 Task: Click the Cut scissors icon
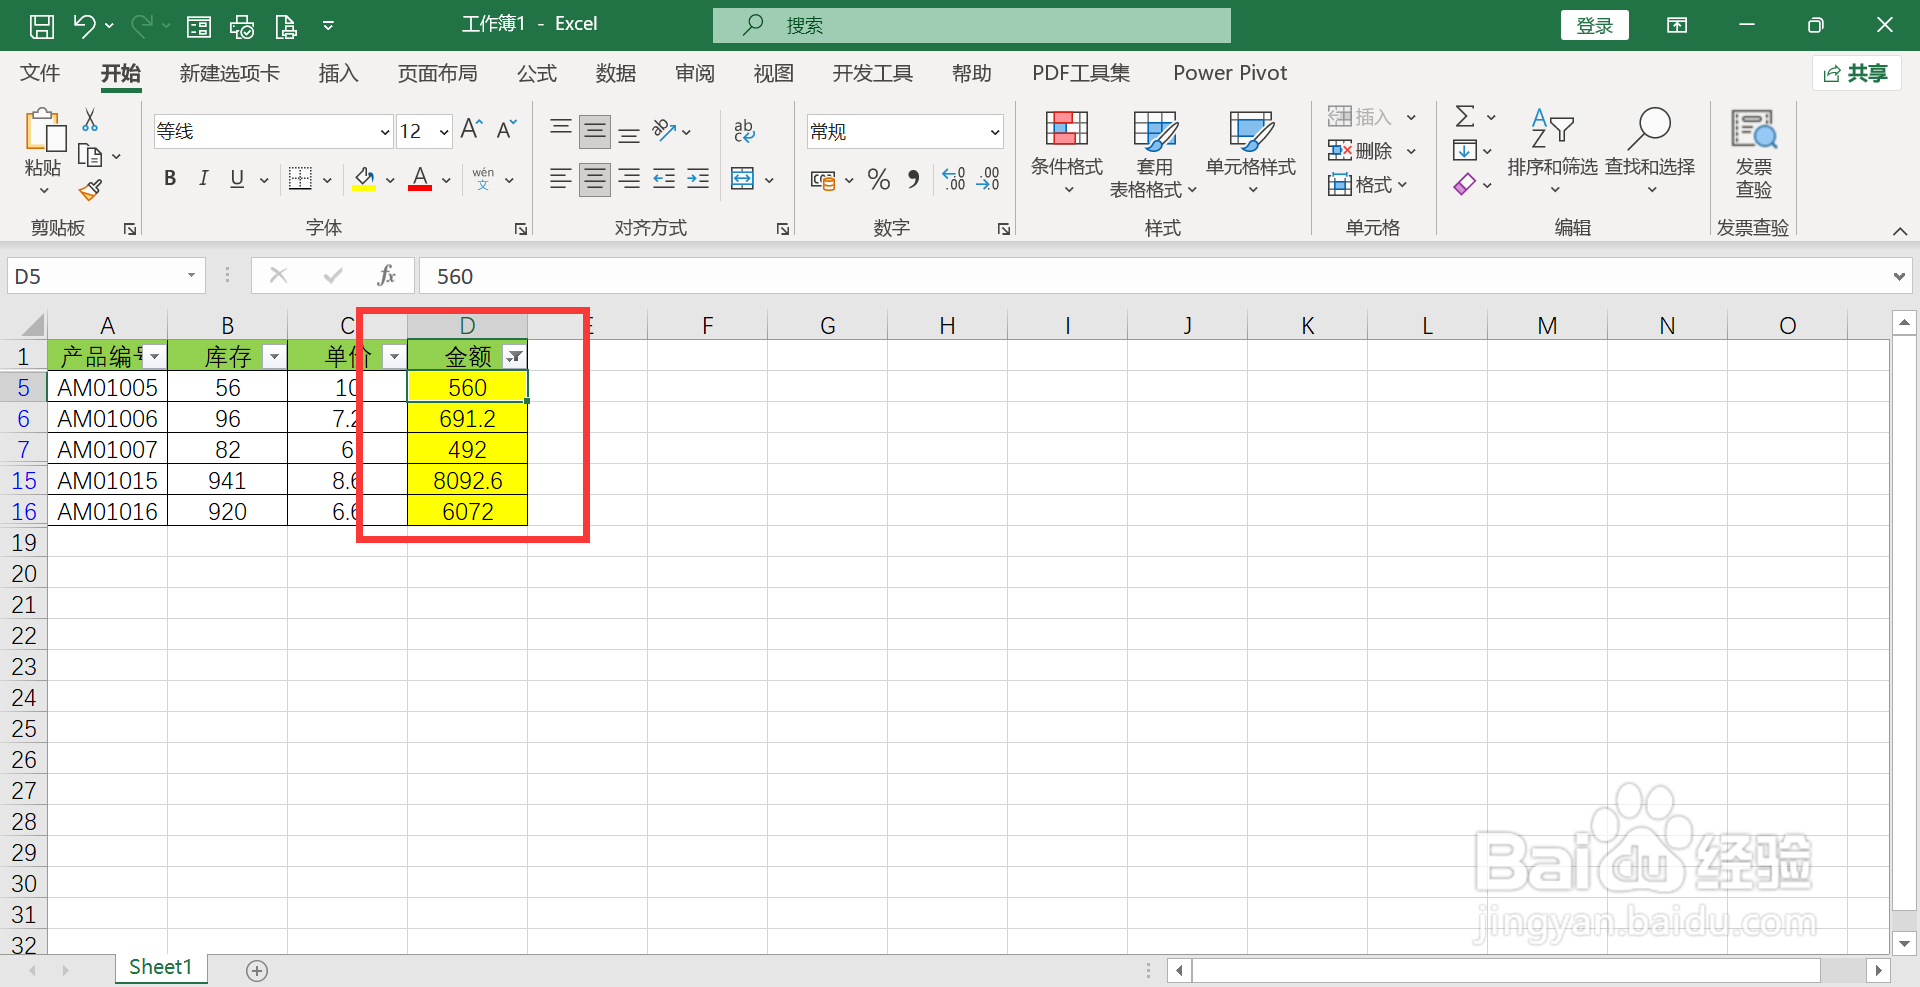coord(90,120)
